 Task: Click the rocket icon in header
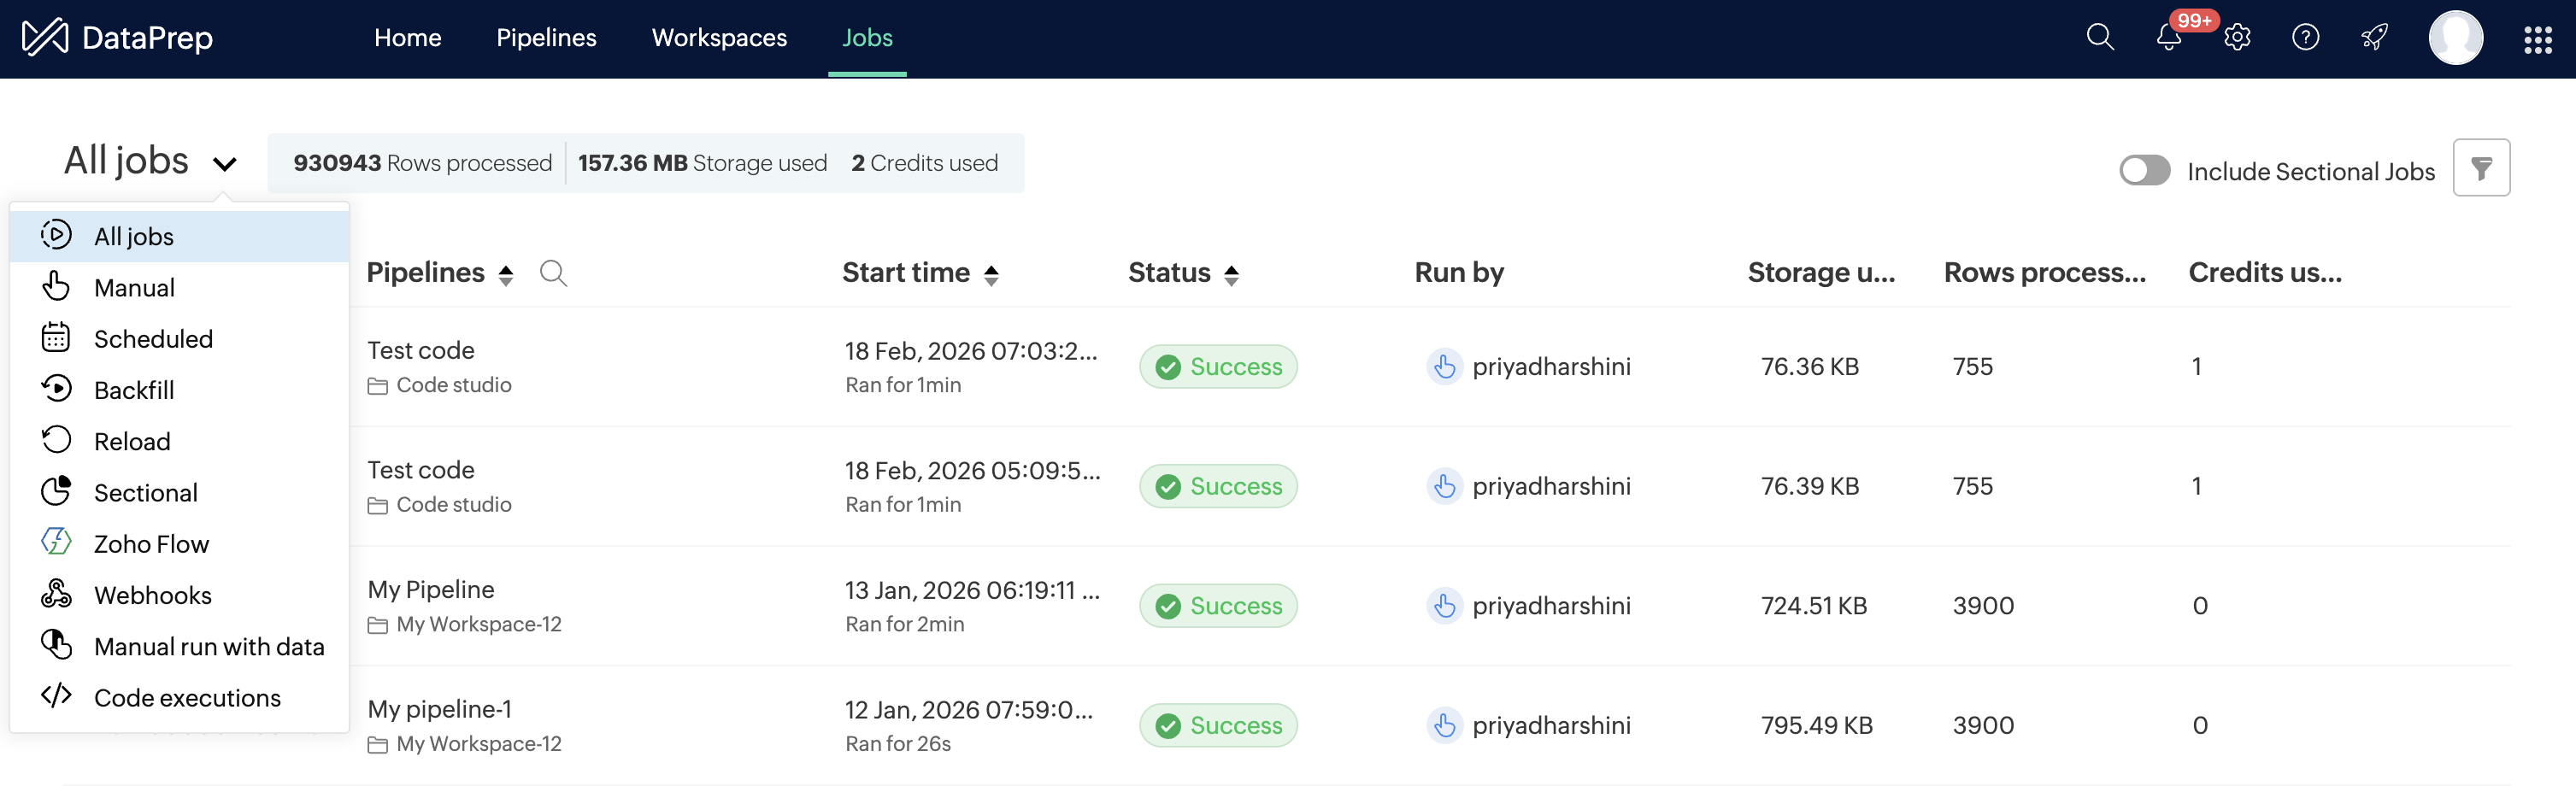pyautogui.click(x=2374, y=38)
